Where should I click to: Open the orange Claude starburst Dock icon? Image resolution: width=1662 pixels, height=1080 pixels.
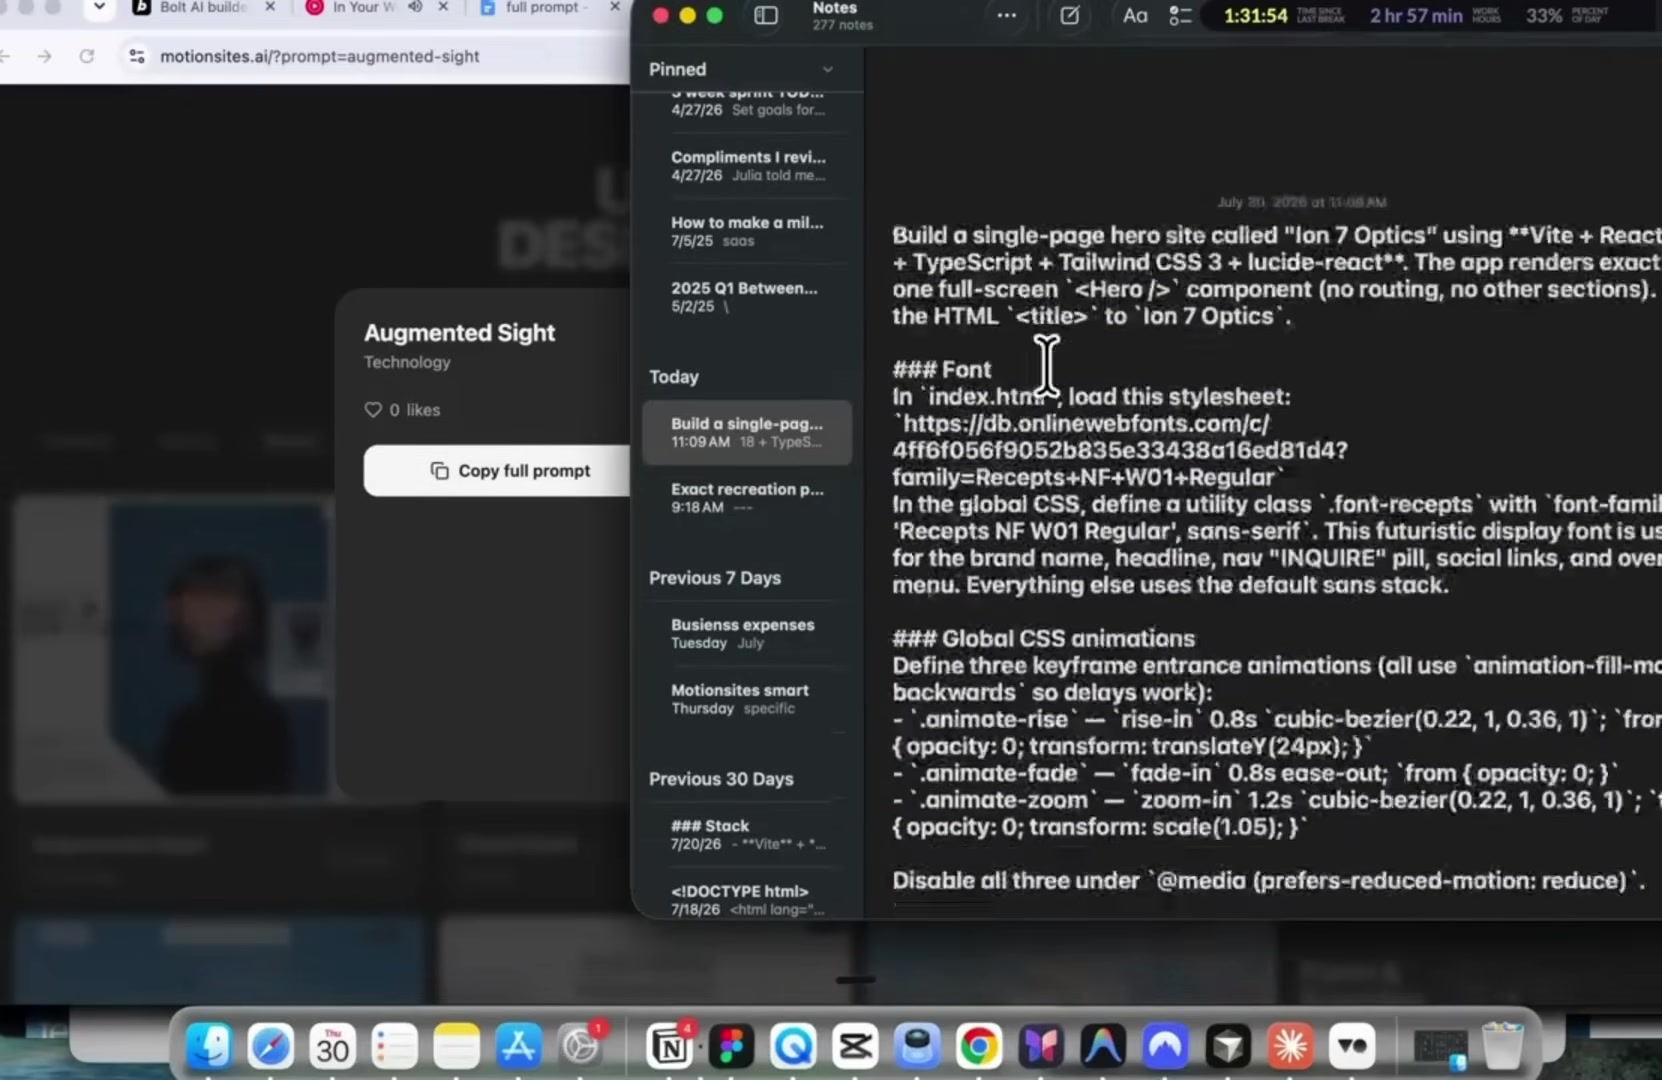tap(1290, 1046)
